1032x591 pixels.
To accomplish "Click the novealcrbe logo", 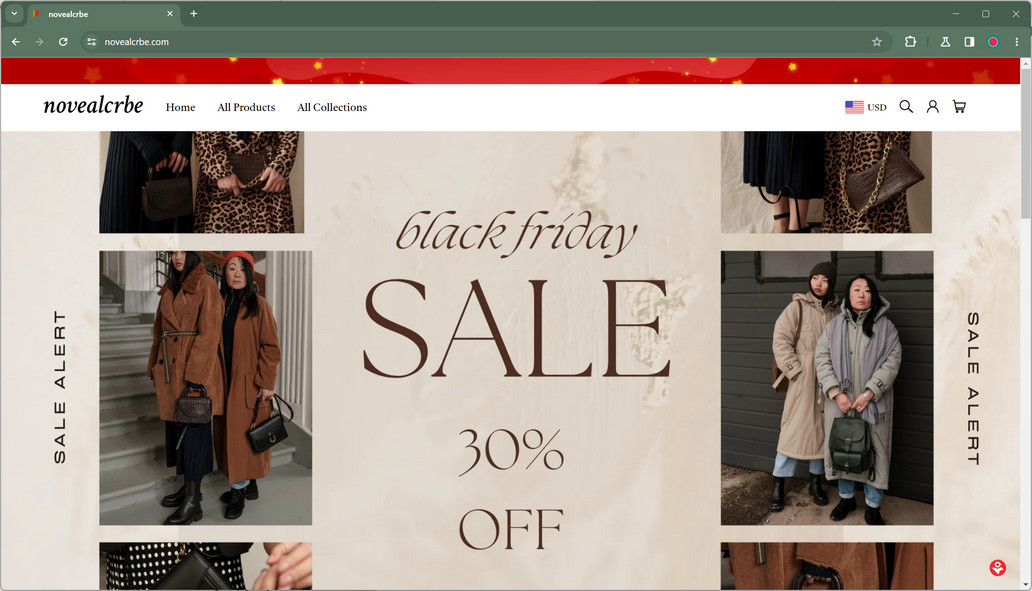I will (93, 105).
